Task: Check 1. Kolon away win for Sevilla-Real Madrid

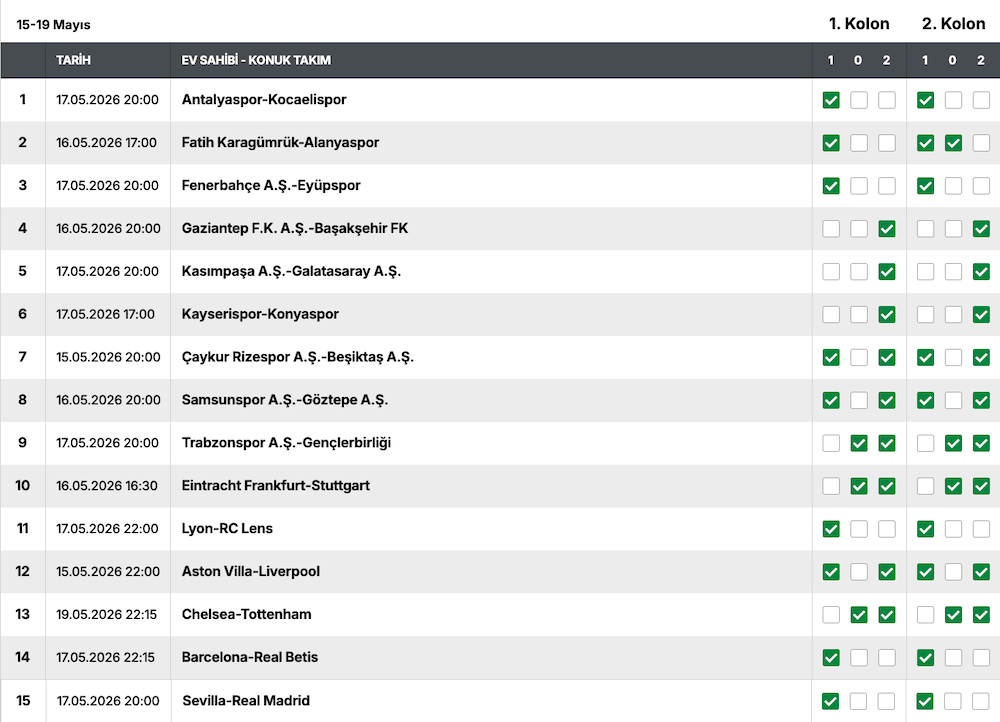Action: click(x=886, y=701)
